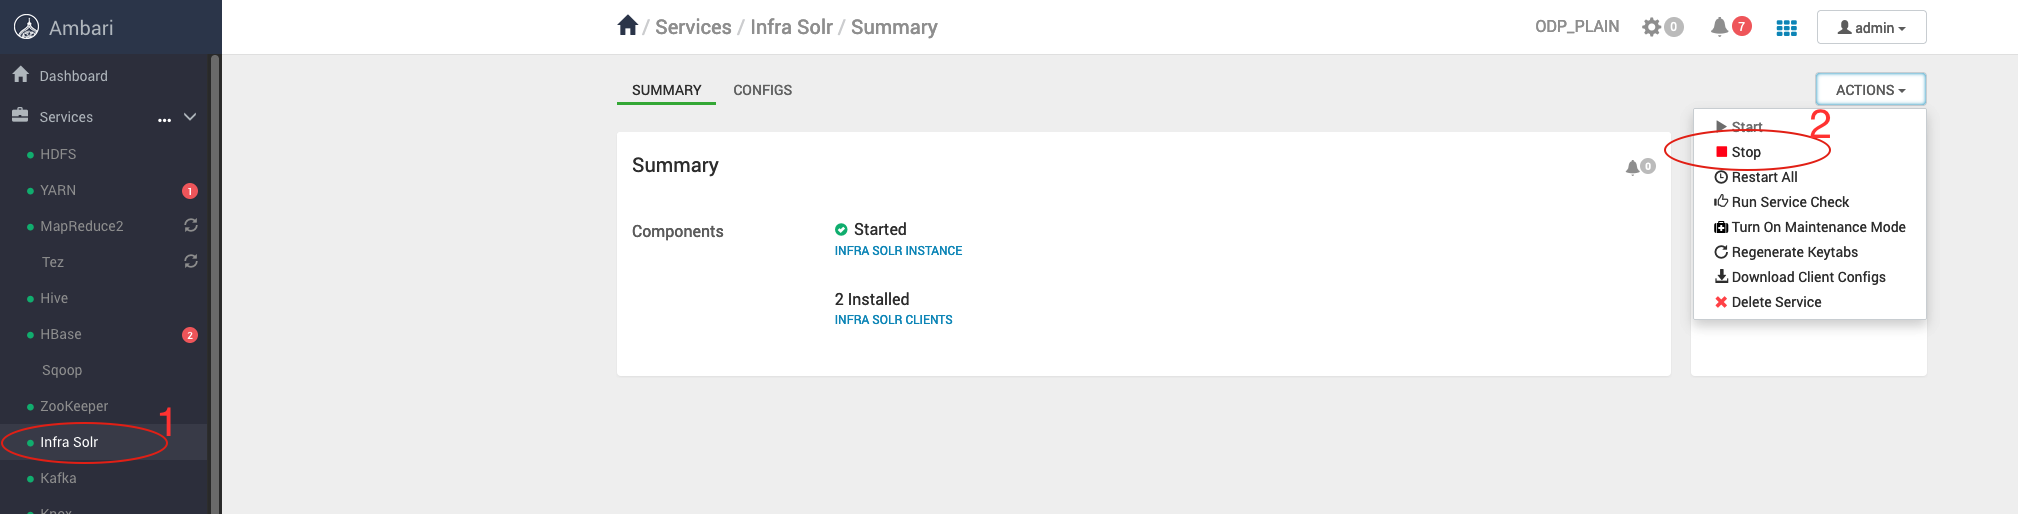The image size is (2018, 514).
Task: Switch to the CONFIGS tab
Action: pyautogui.click(x=762, y=90)
